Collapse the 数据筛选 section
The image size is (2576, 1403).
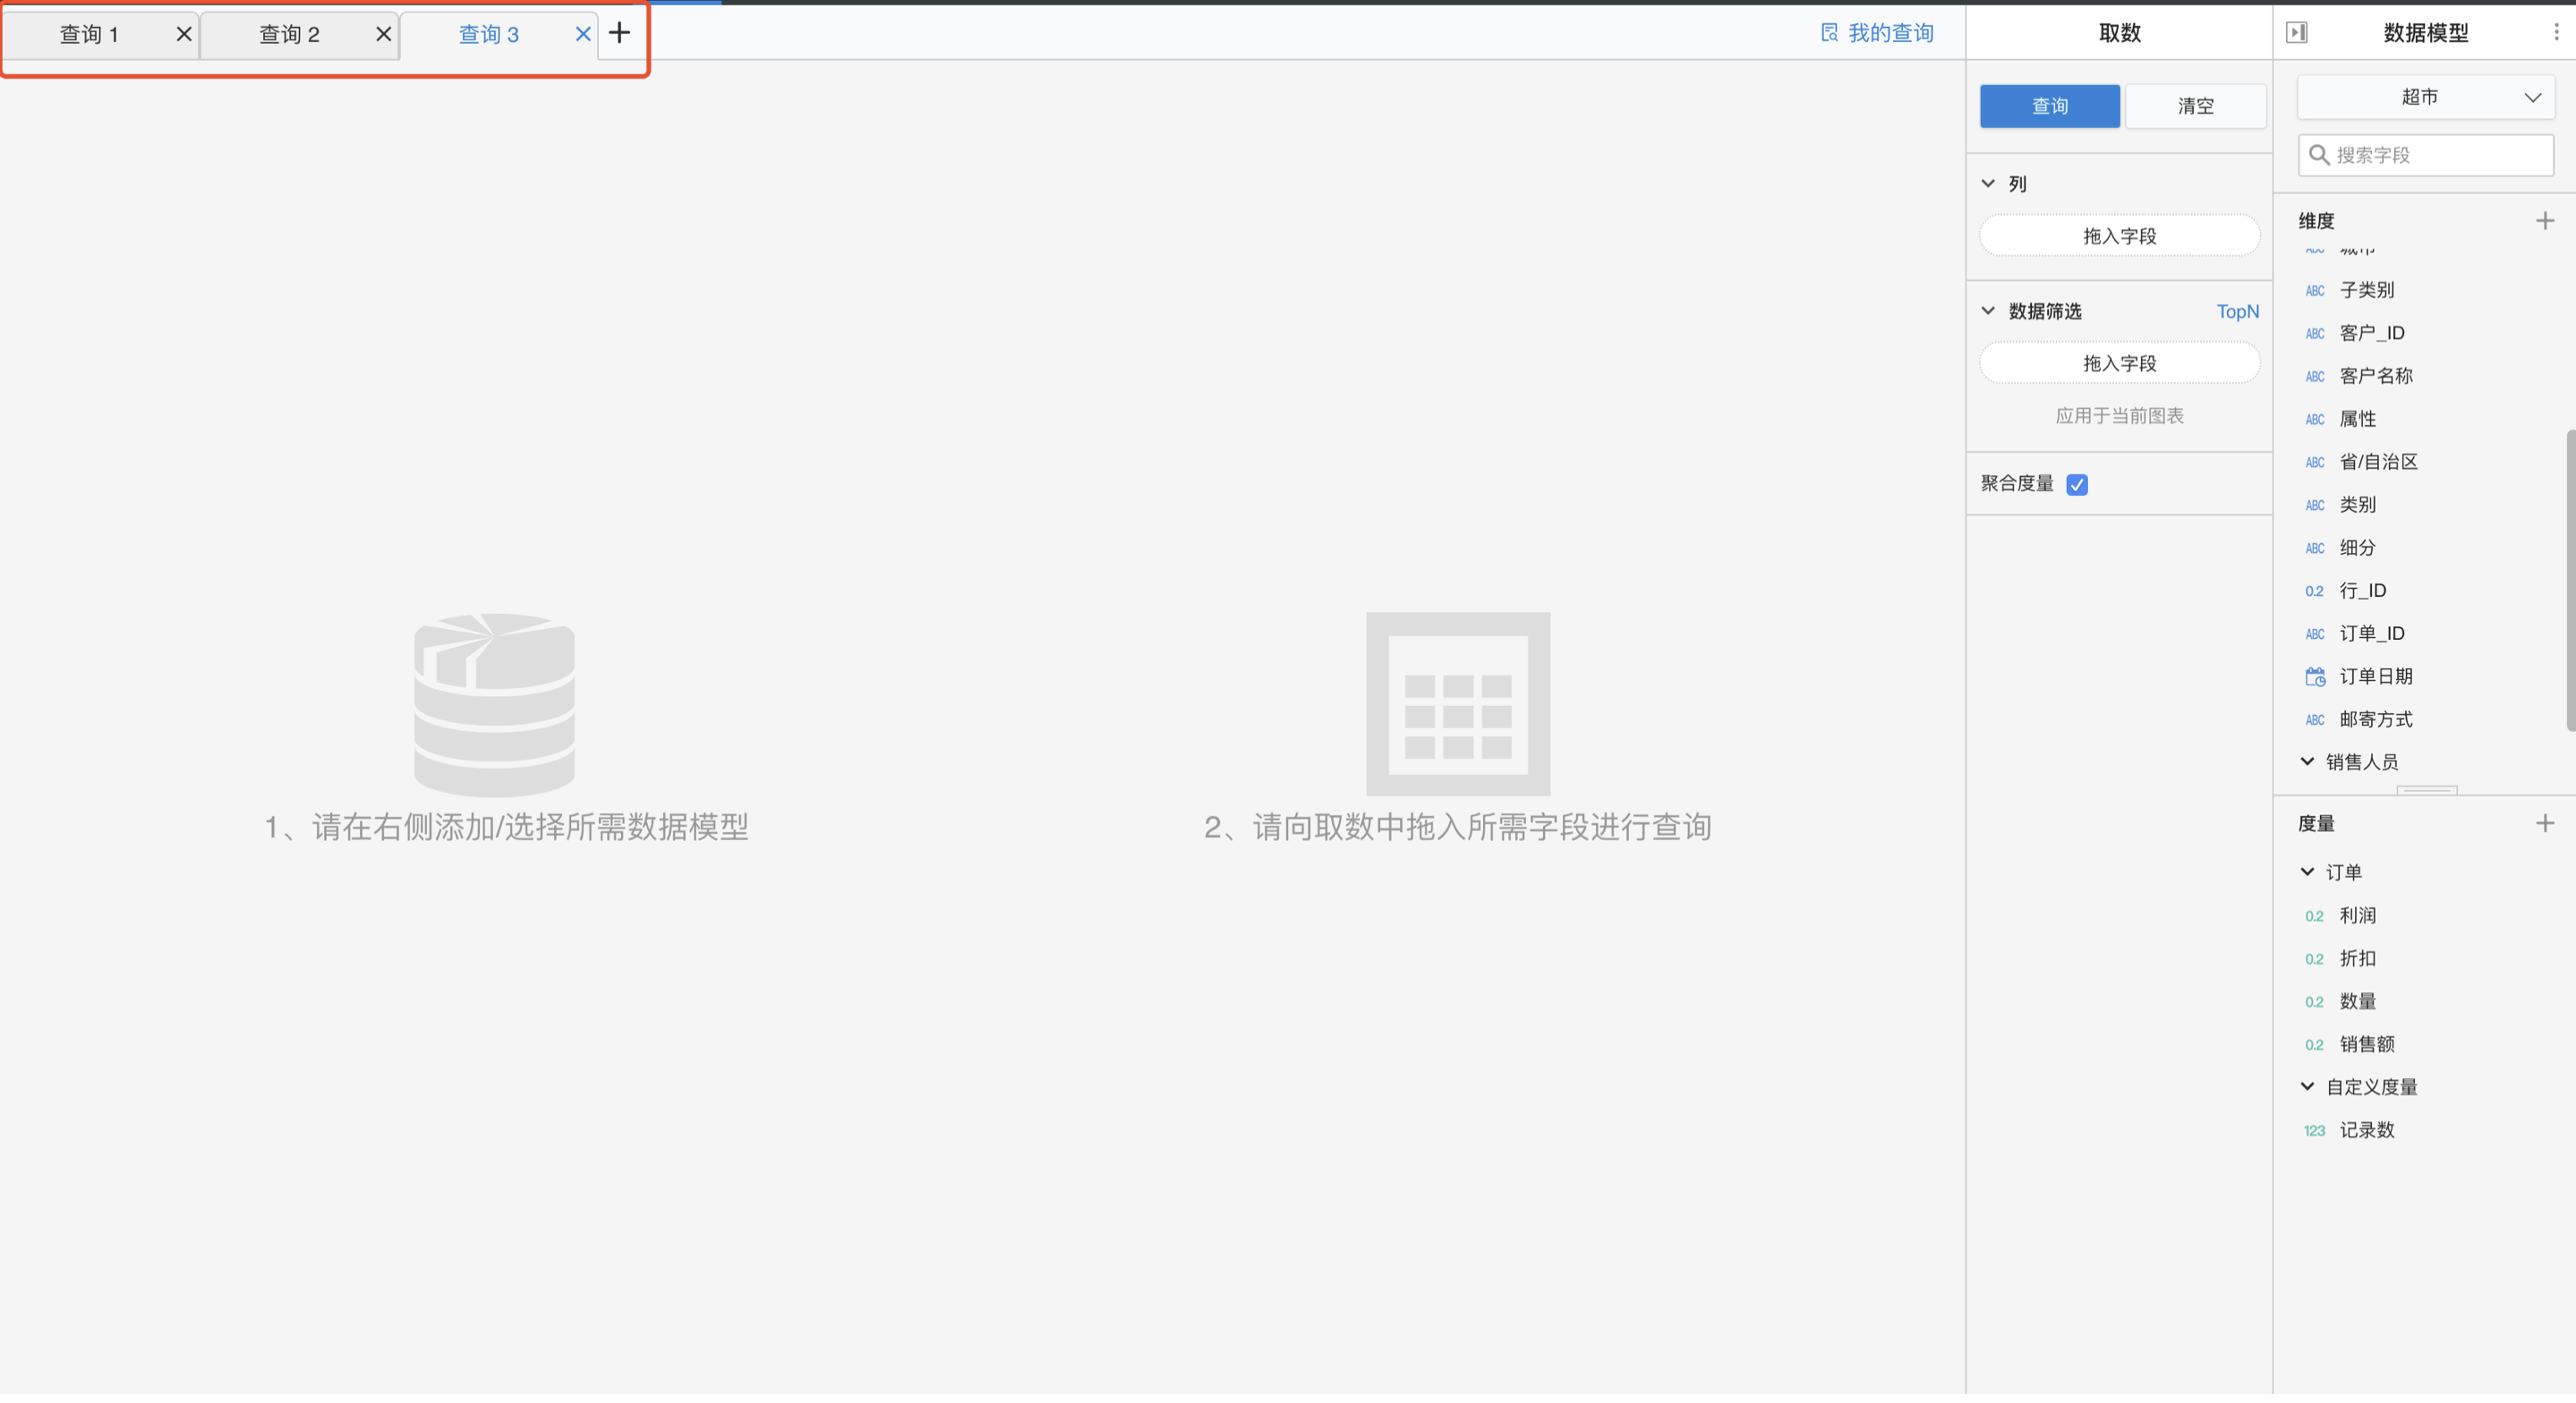pyautogui.click(x=1988, y=311)
